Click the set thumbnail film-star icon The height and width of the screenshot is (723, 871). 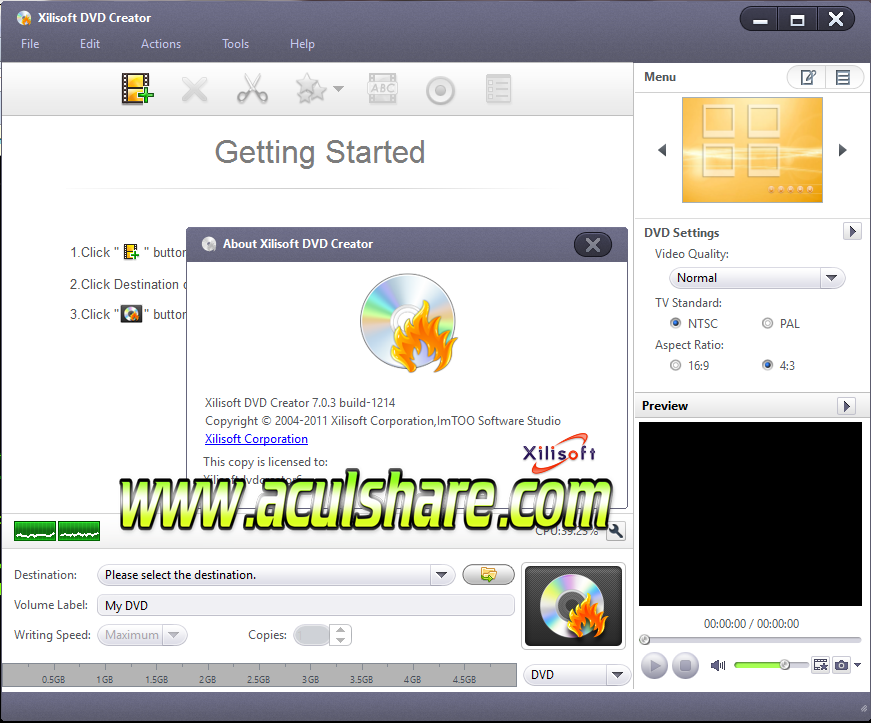820,665
